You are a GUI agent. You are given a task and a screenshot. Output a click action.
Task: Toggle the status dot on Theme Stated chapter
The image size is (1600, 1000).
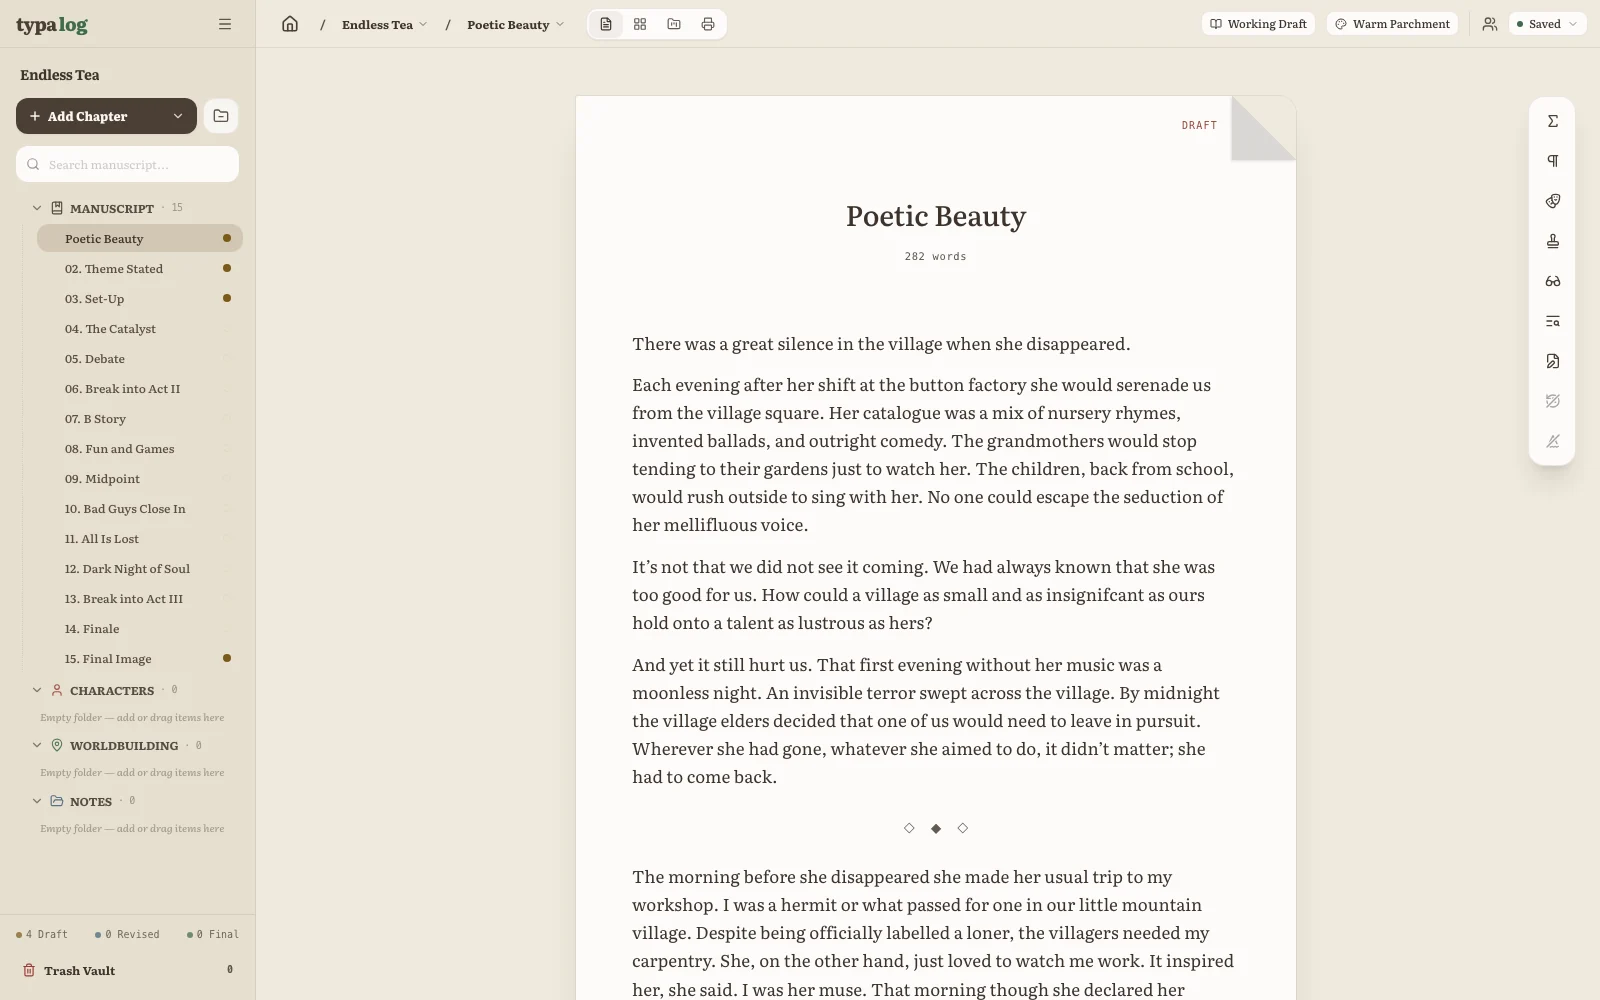(227, 268)
